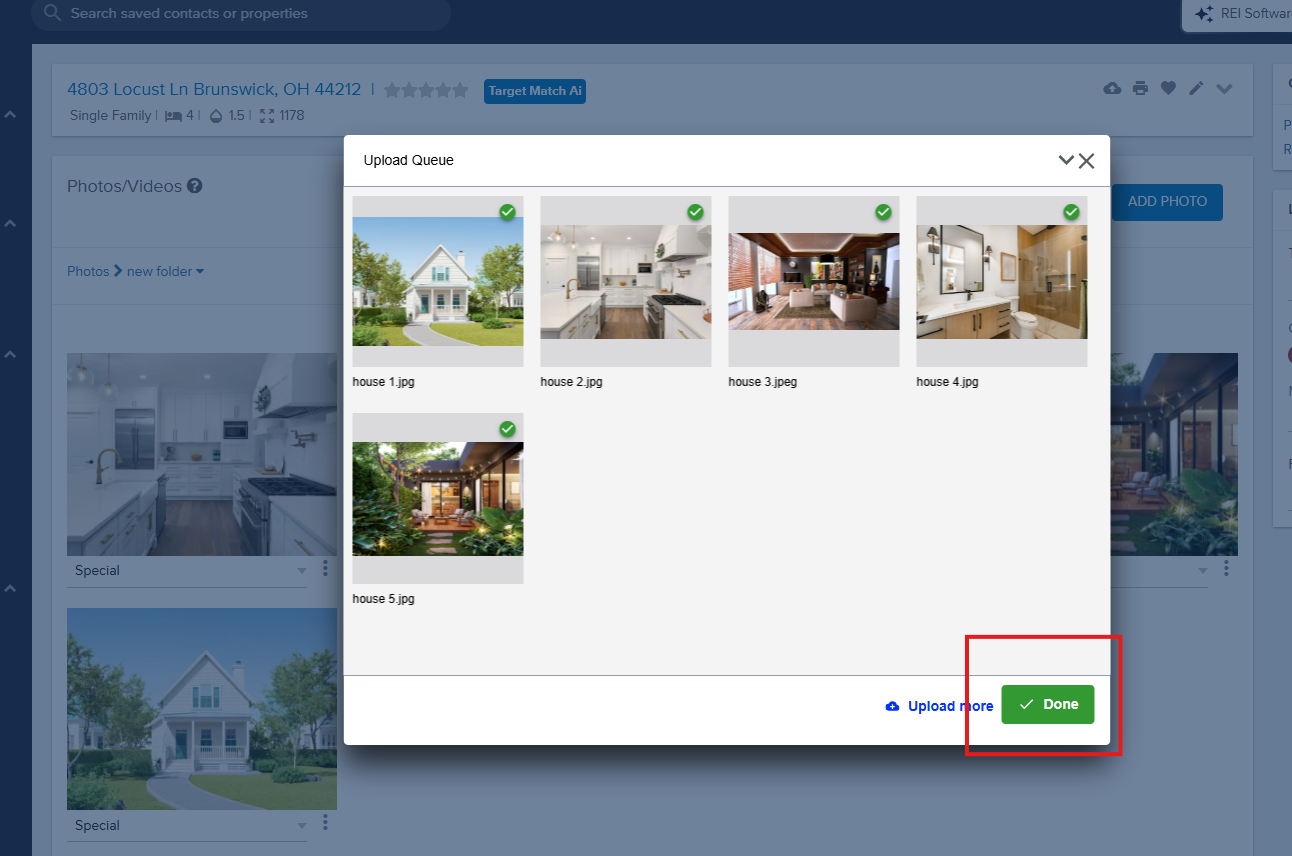Open three-dot menu for kitchen photo

(326, 568)
